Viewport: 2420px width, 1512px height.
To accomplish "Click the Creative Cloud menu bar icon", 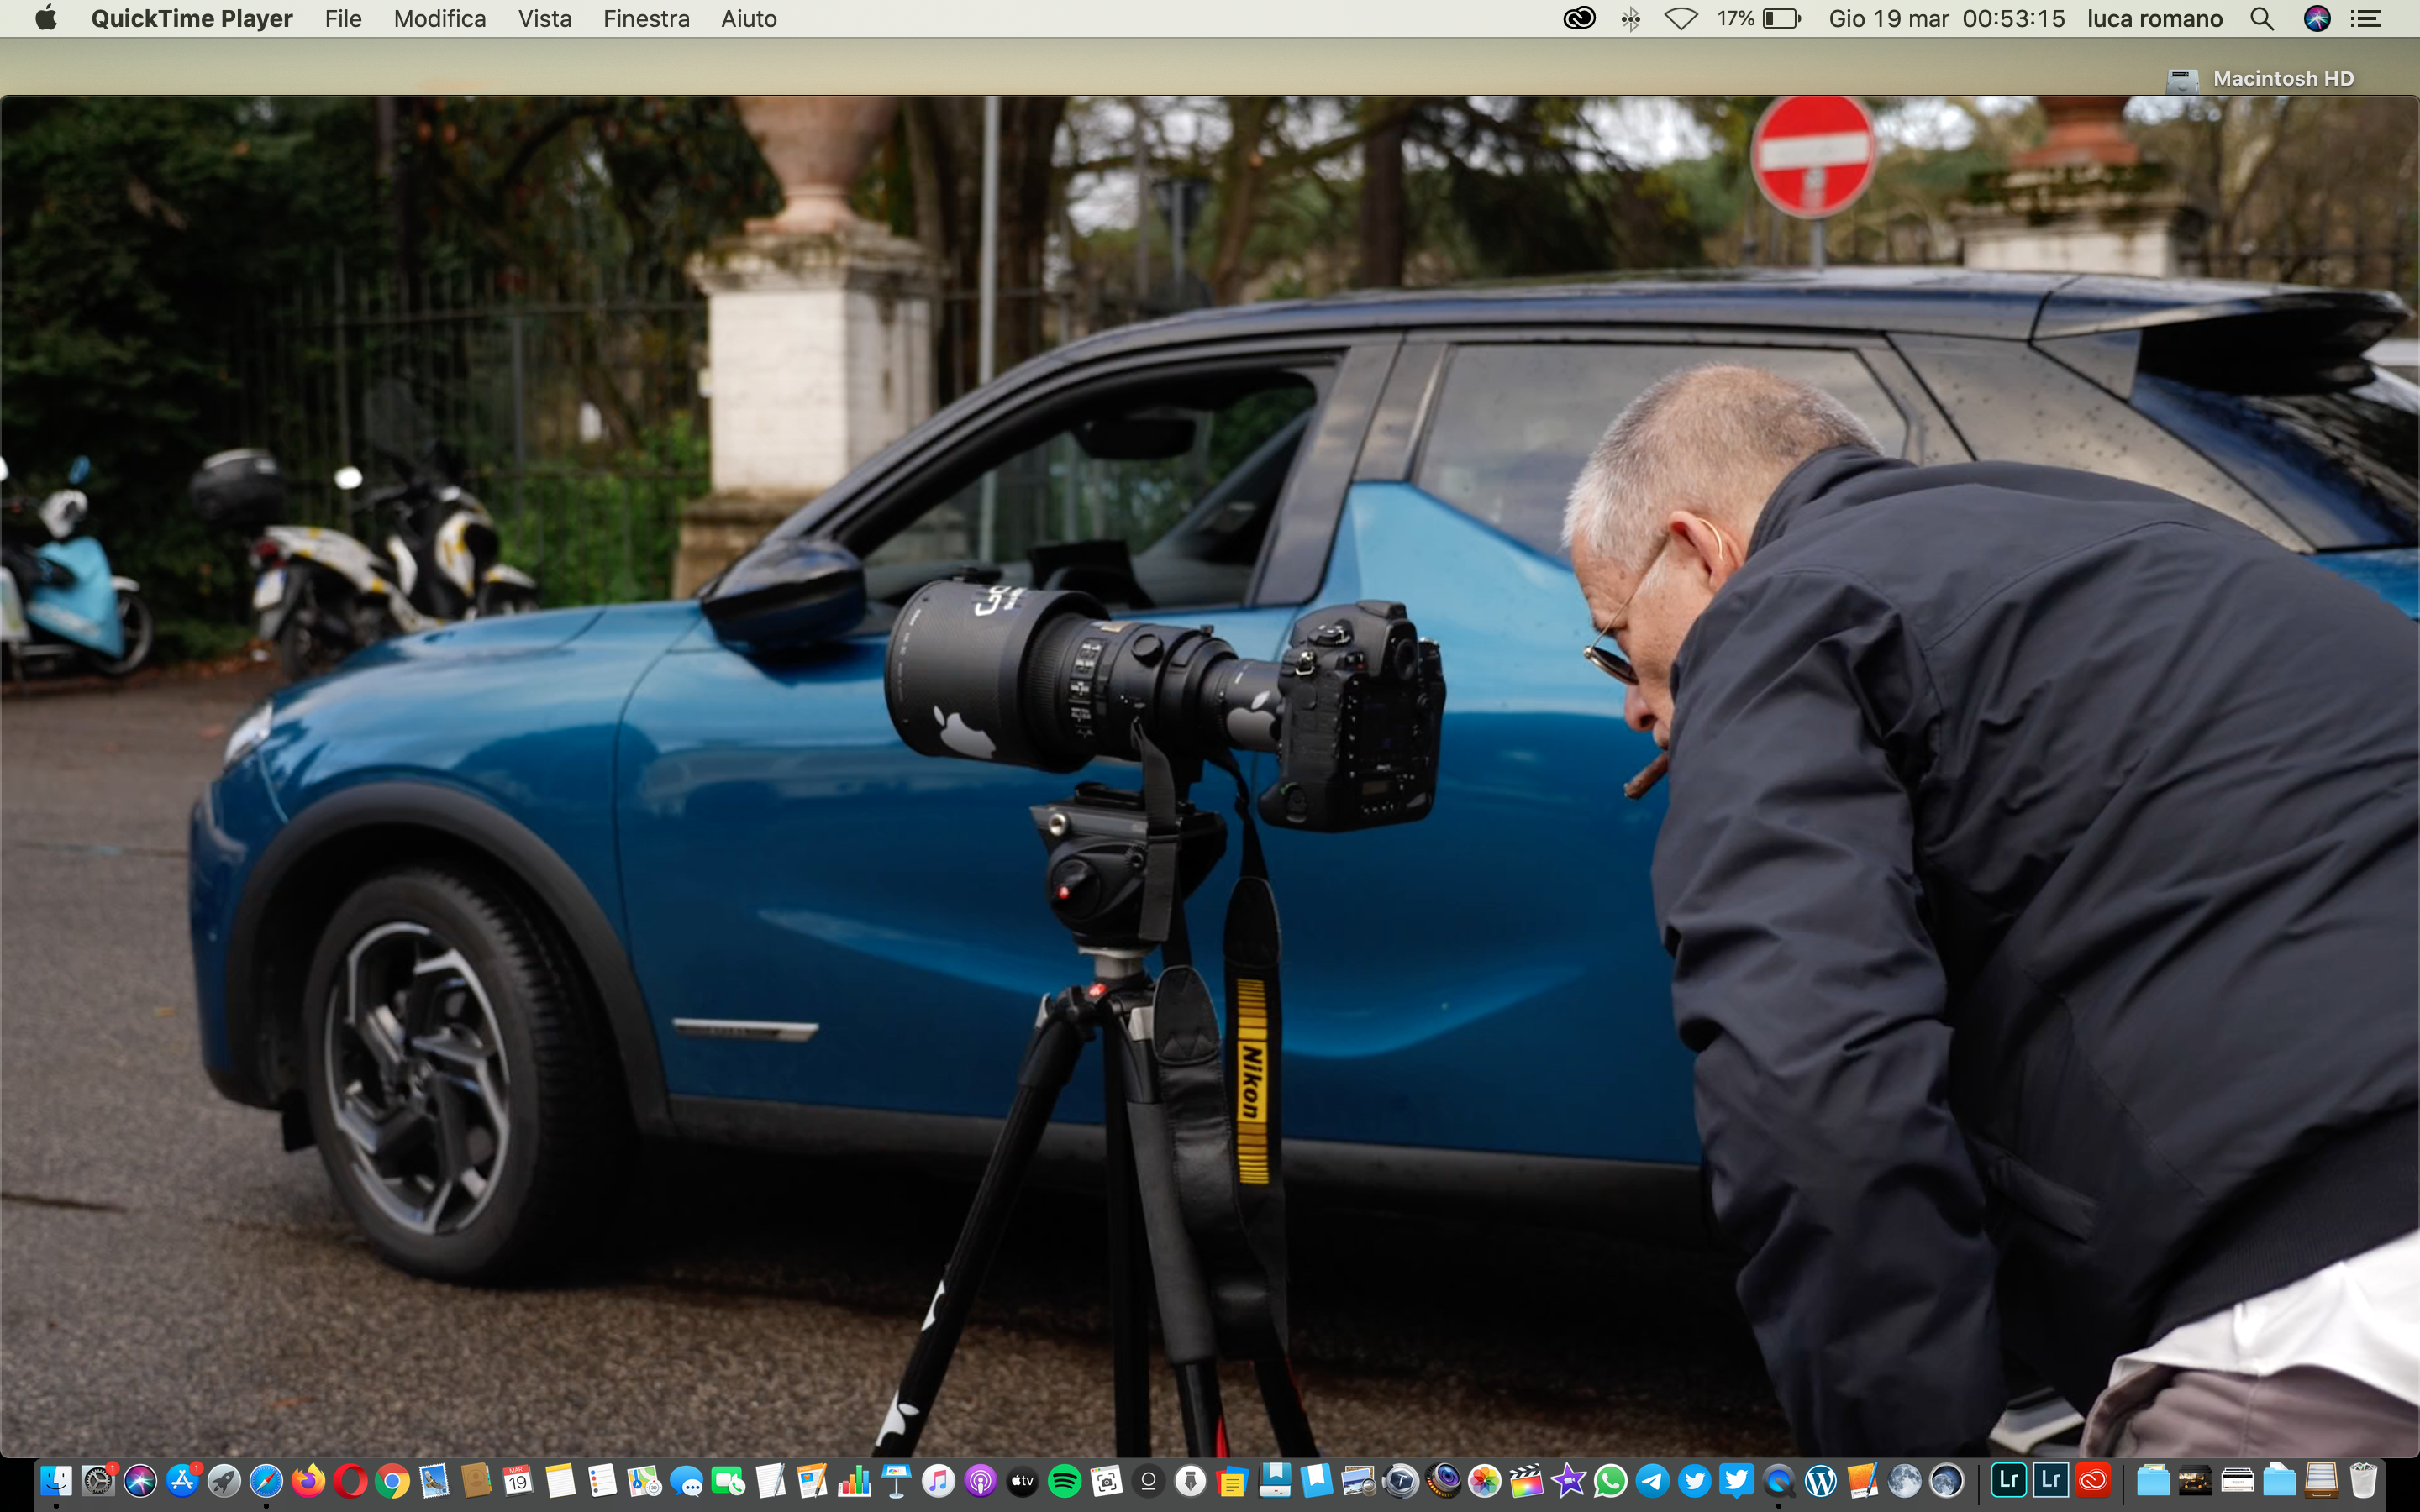I will [1579, 19].
